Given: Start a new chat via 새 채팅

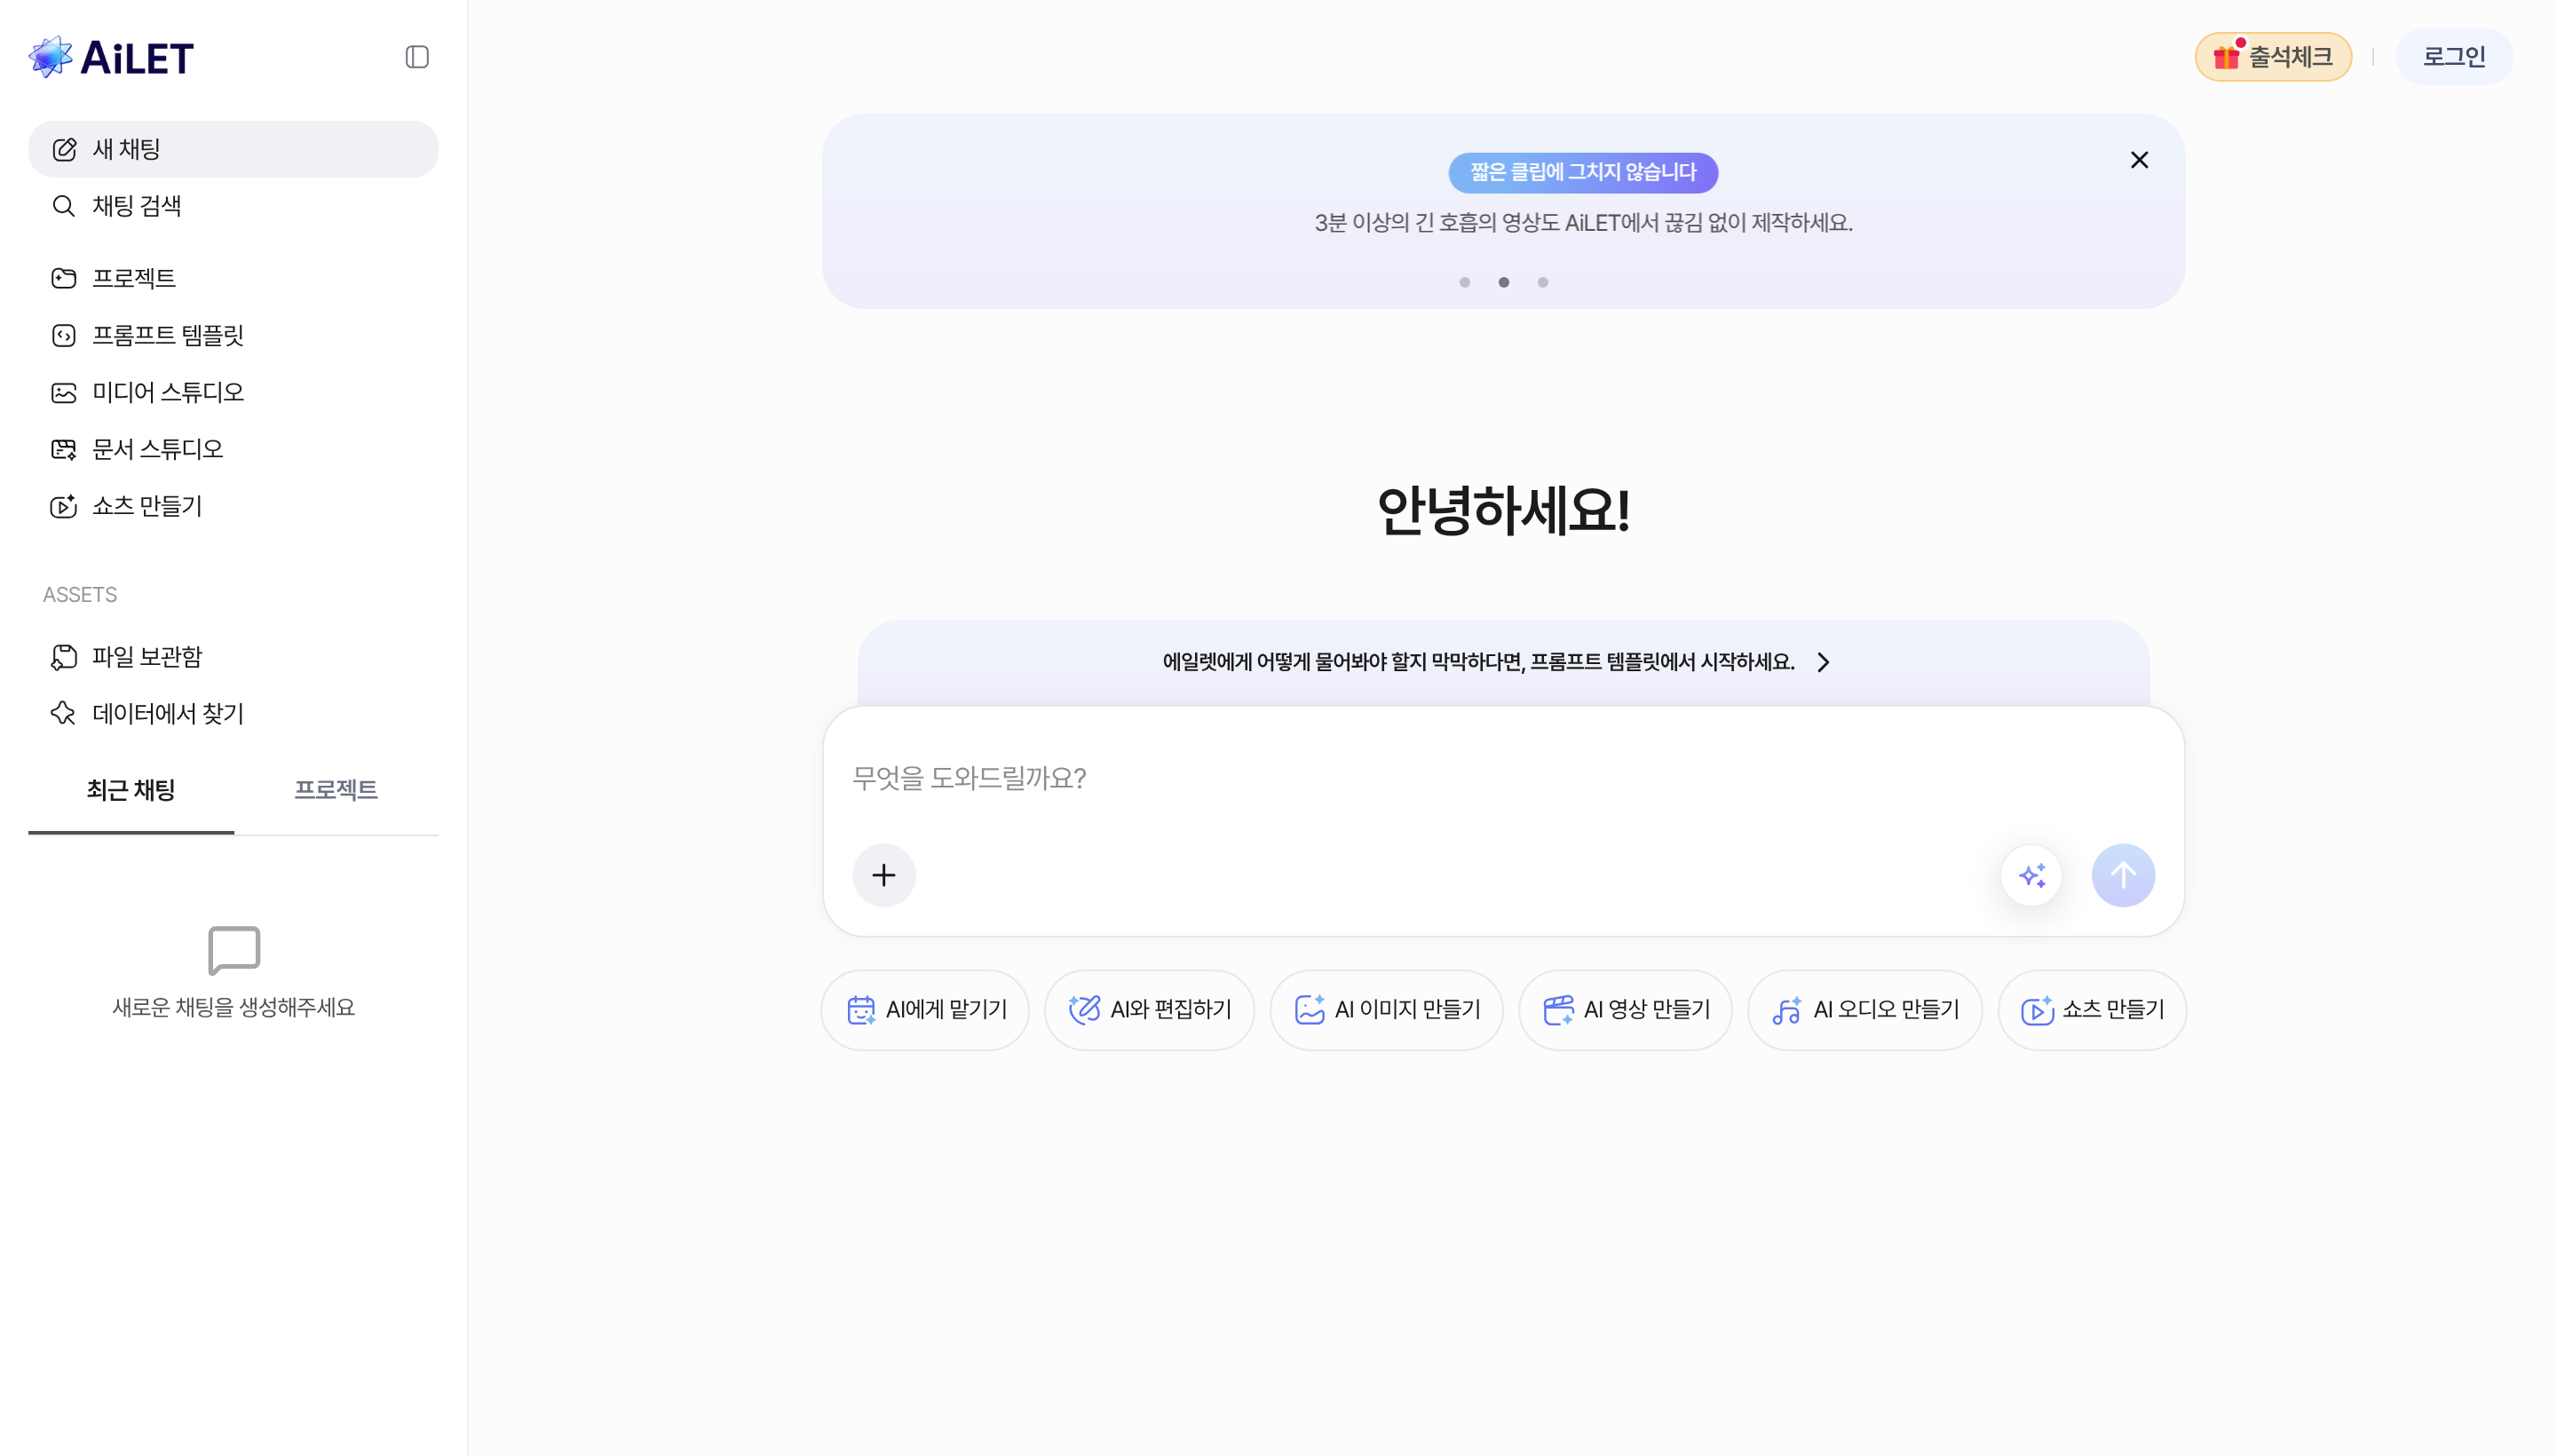Looking at the screenshot, I should click(x=233, y=149).
